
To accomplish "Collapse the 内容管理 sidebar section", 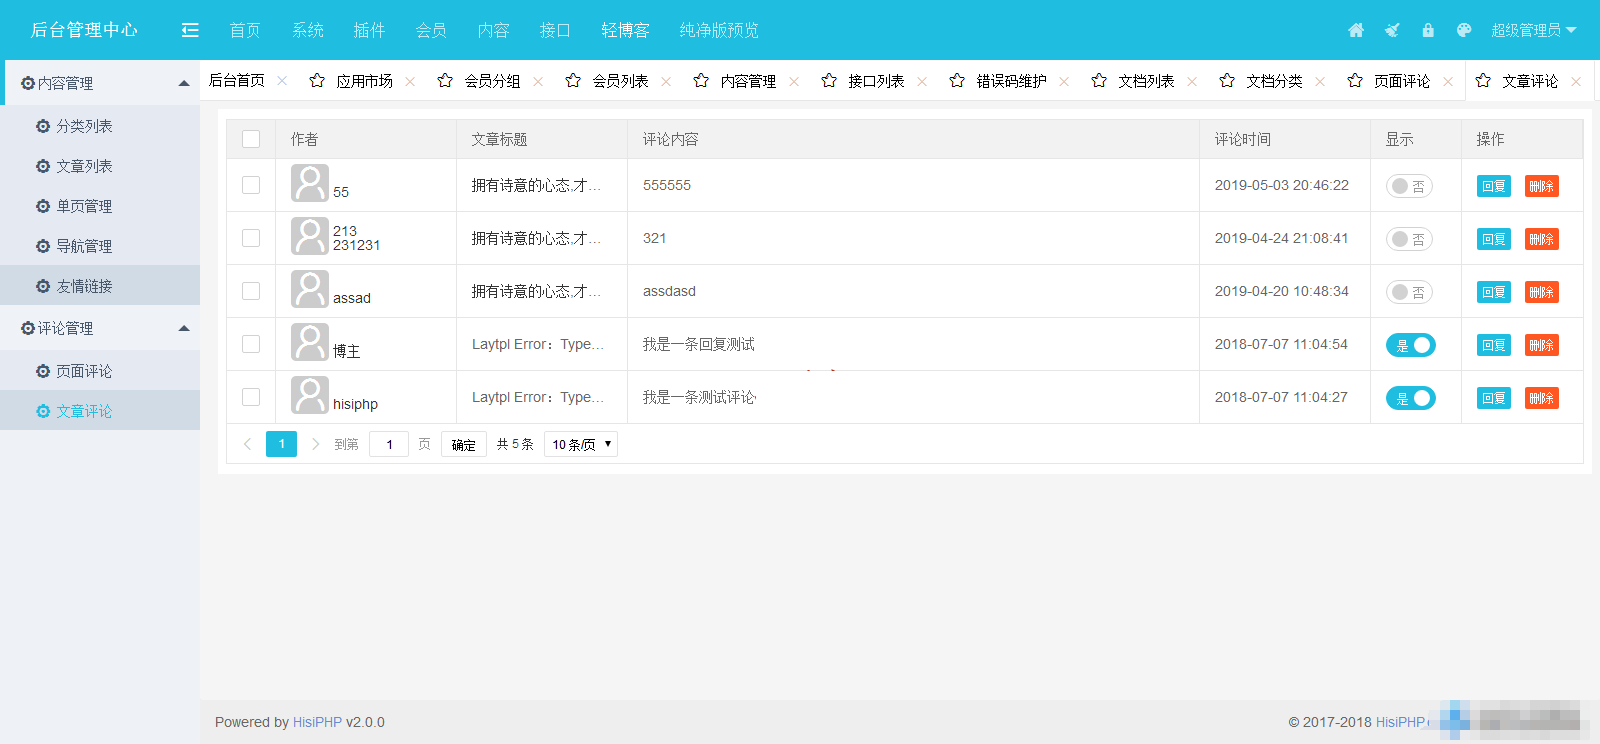I will (x=184, y=83).
